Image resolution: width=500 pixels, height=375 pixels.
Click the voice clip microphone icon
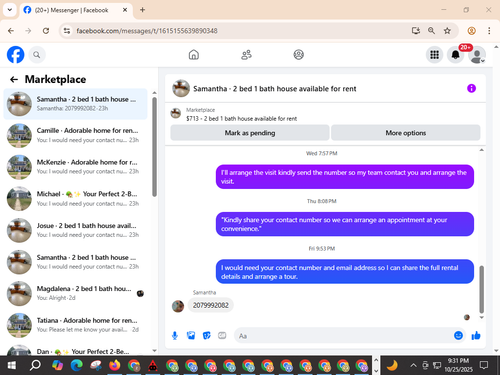click(175, 336)
